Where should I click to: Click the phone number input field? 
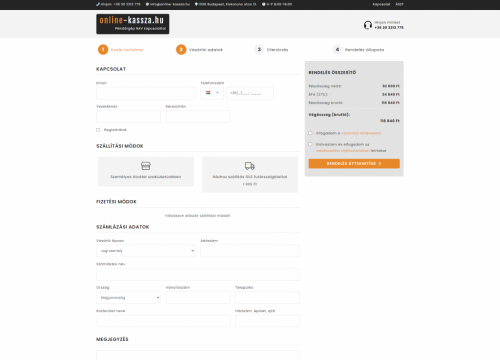(250, 93)
